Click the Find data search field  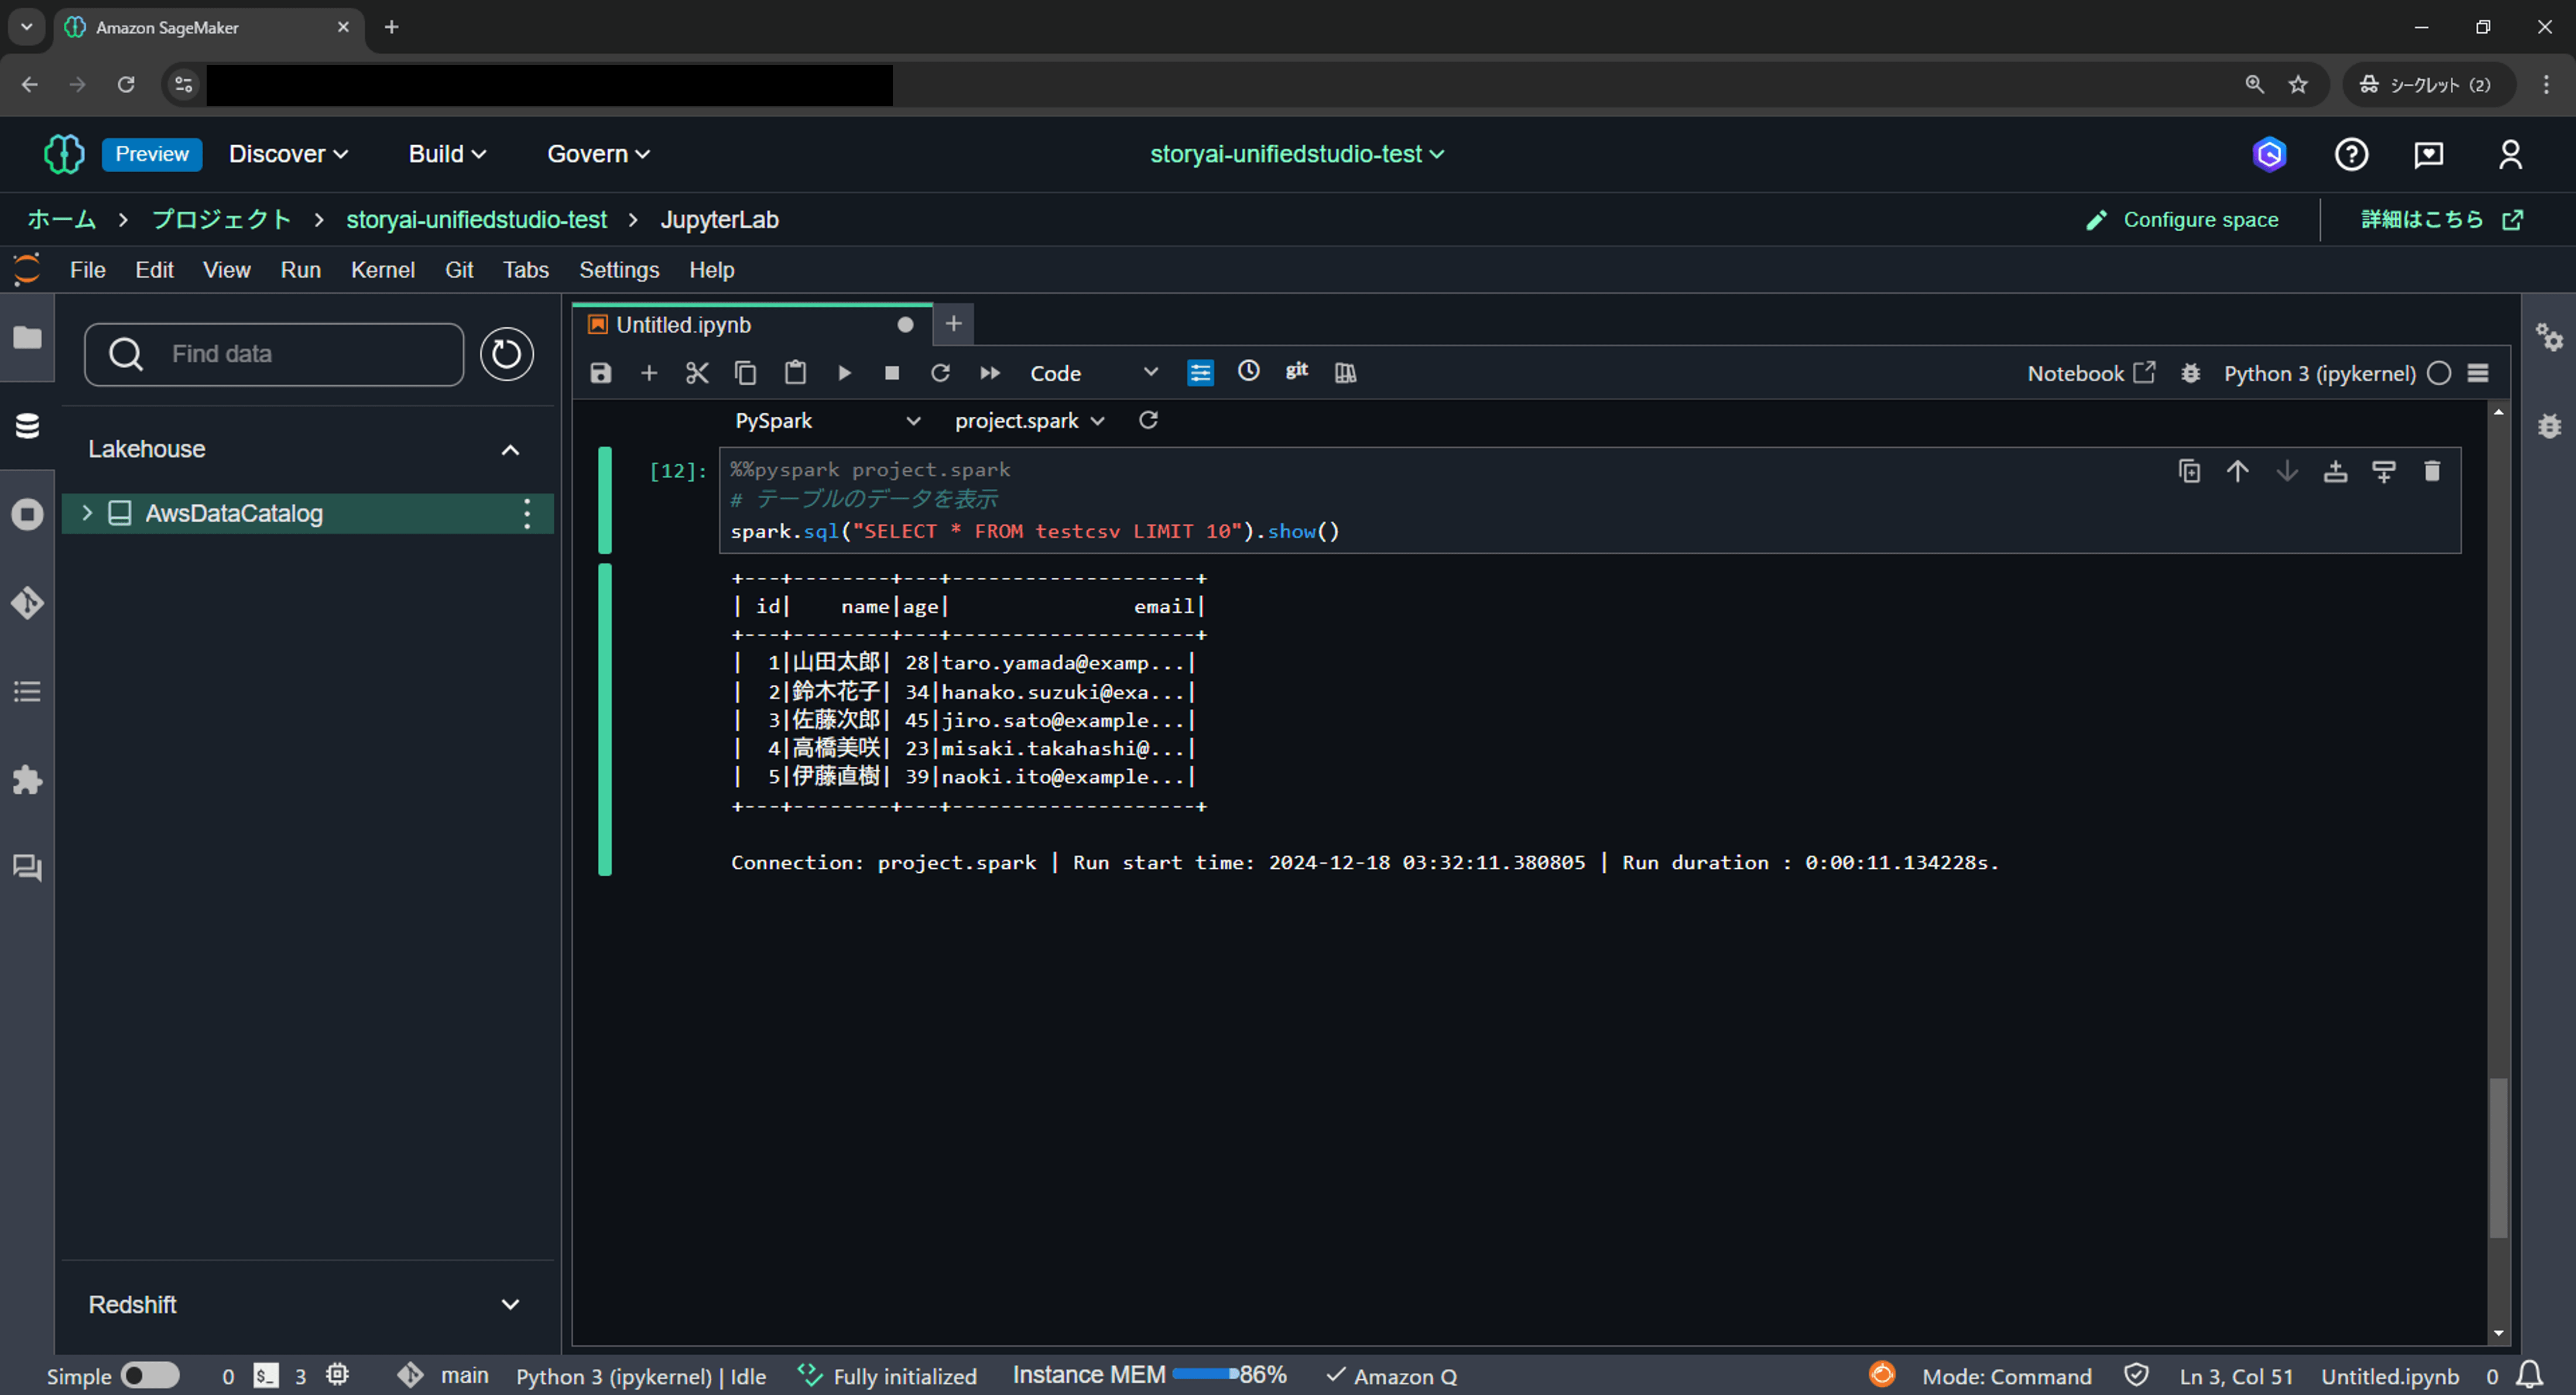tap(274, 354)
